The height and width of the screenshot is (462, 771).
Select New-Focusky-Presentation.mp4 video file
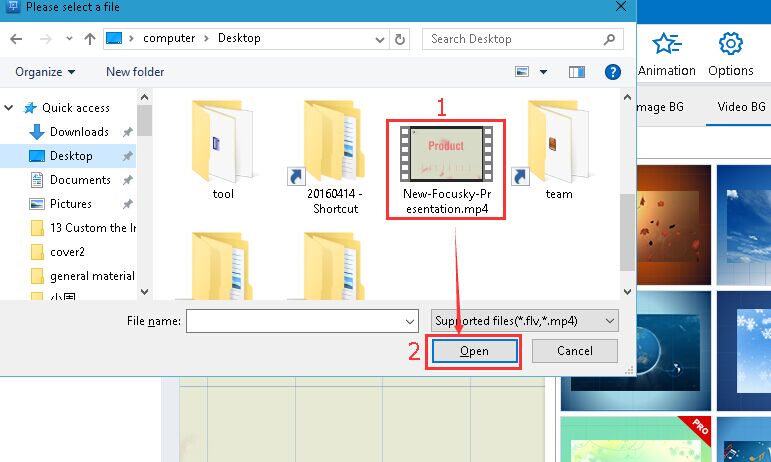tap(446, 170)
